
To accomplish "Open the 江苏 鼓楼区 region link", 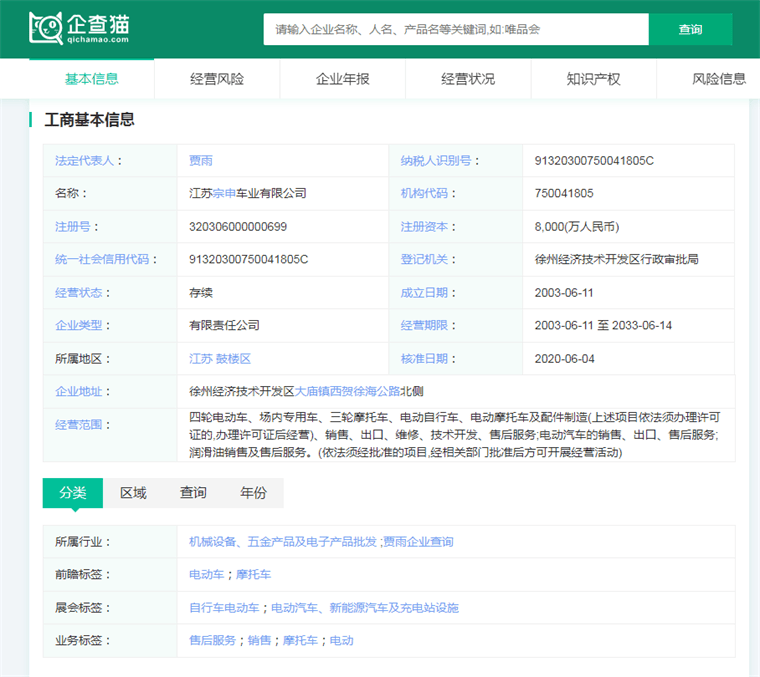I will click(x=219, y=358).
